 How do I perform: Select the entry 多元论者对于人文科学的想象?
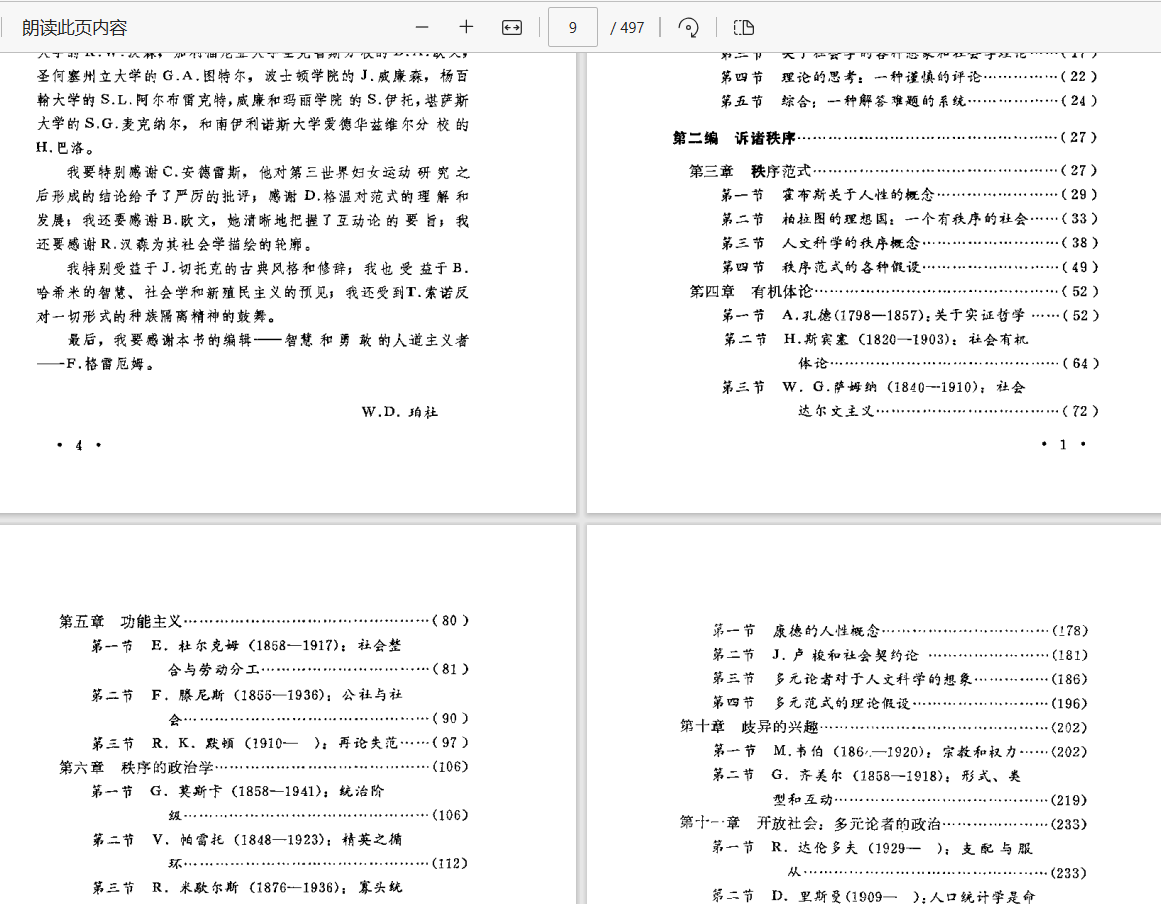click(900, 679)
